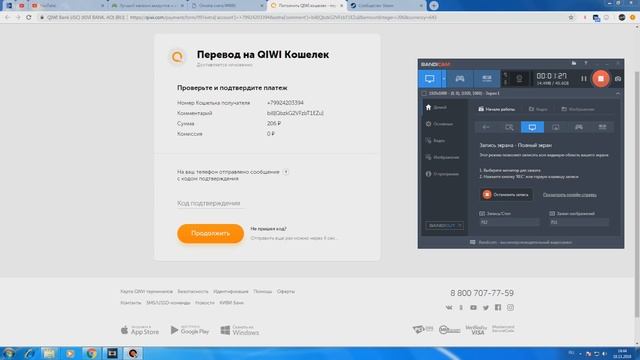640x360 pixels.
Task: Click the back arrow in Bandicam's mode row
Action: 486,127
